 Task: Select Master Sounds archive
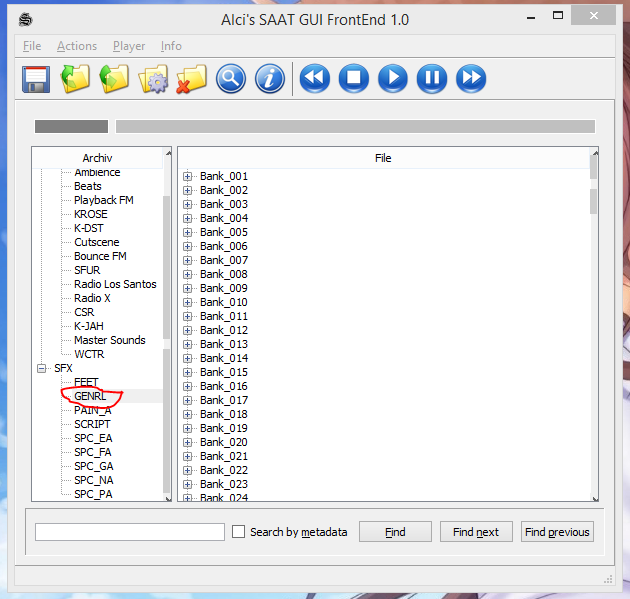click(110, 340)
